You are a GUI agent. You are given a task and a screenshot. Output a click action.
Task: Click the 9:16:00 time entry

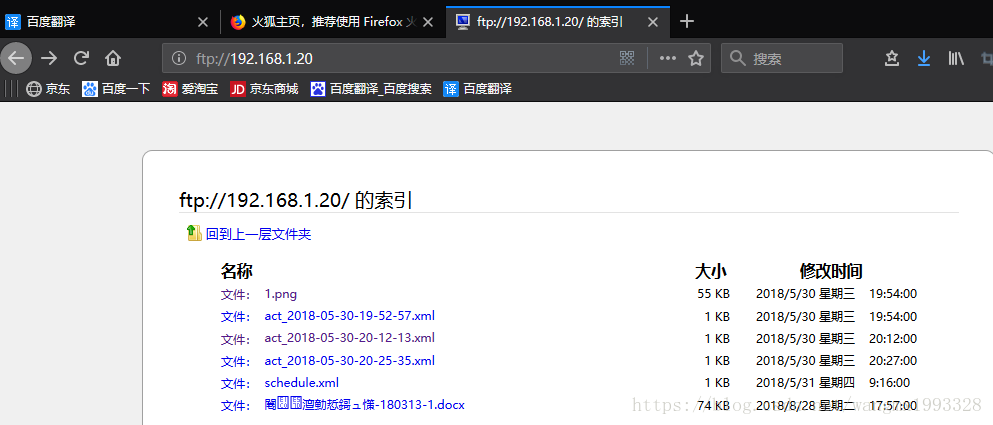[889, 383]
